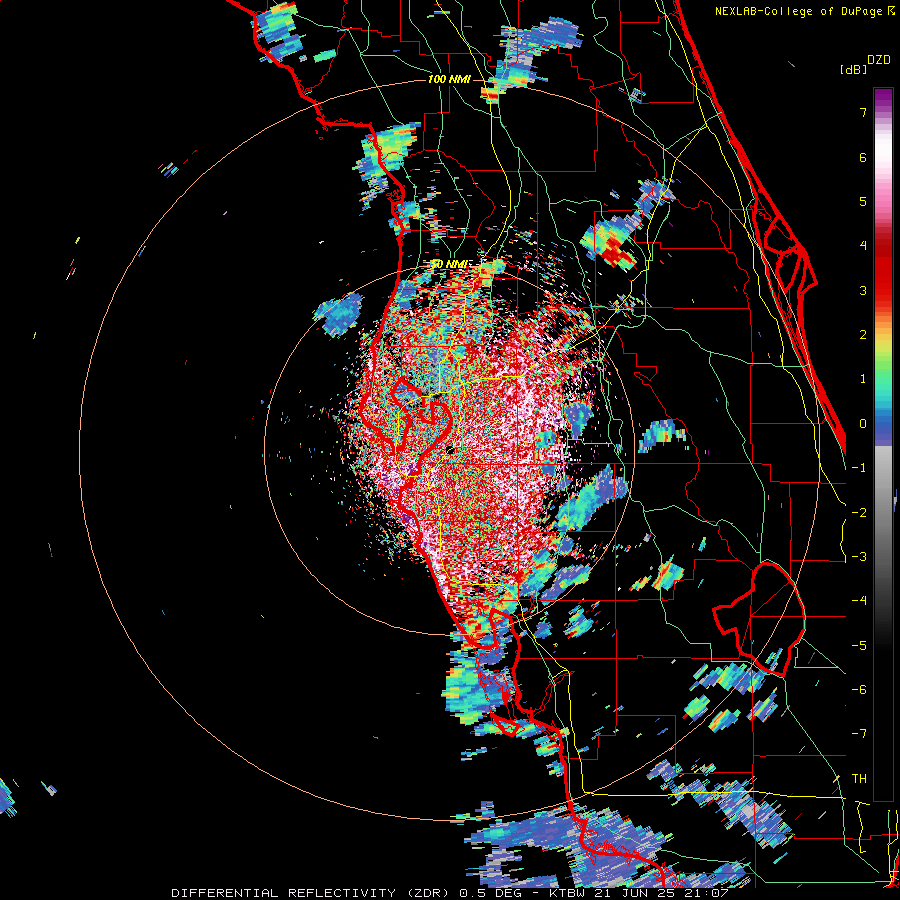Click the [dB] unit label
The width and height of the screenshot is (900, 900).
pyautogui.click(x=853, y=69)
